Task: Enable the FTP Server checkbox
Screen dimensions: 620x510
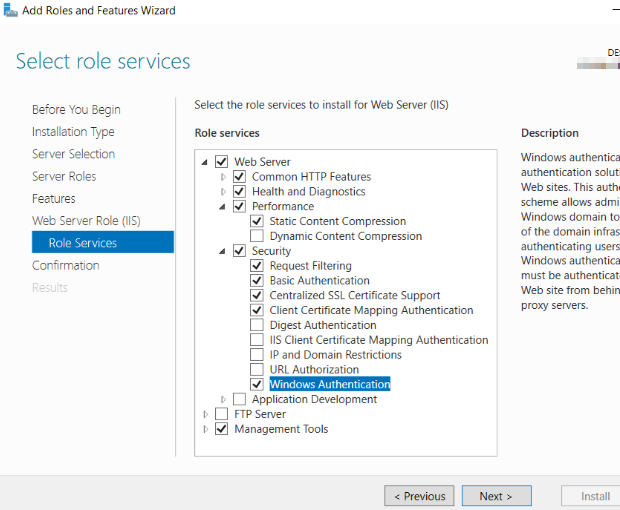Action: click(221, 414)
